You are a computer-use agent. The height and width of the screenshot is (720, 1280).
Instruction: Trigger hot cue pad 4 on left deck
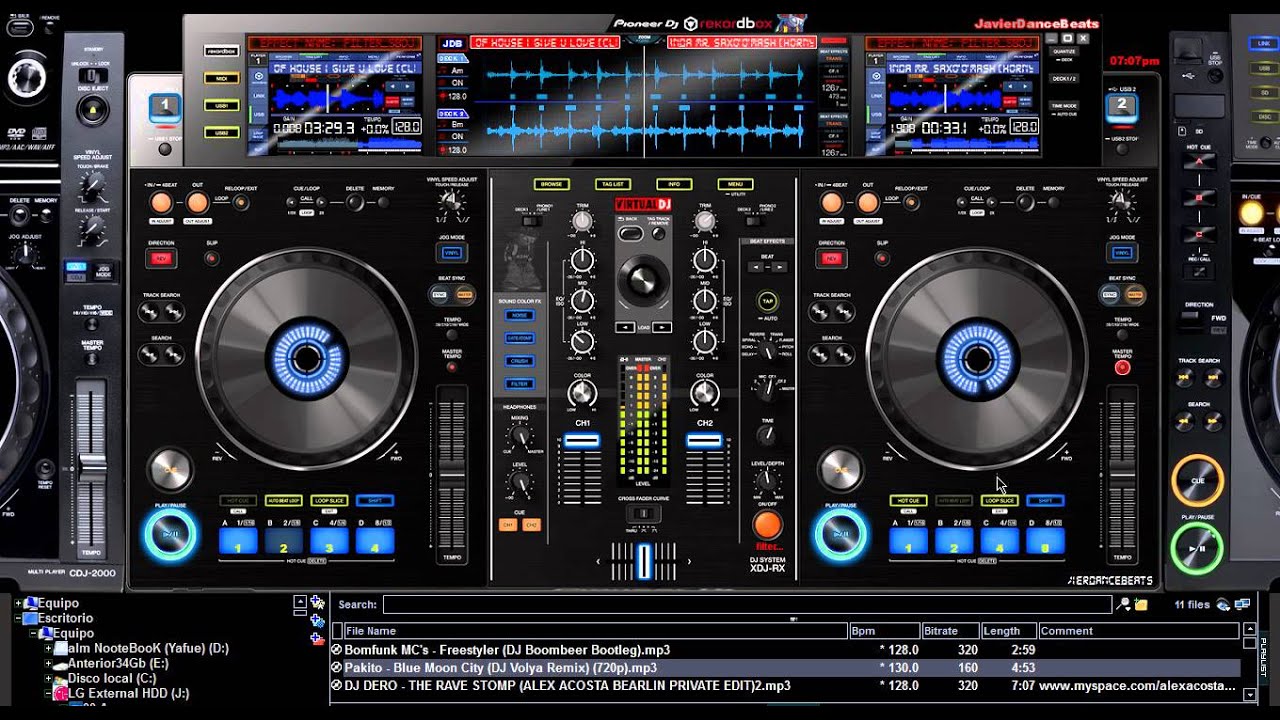[375, 541]
